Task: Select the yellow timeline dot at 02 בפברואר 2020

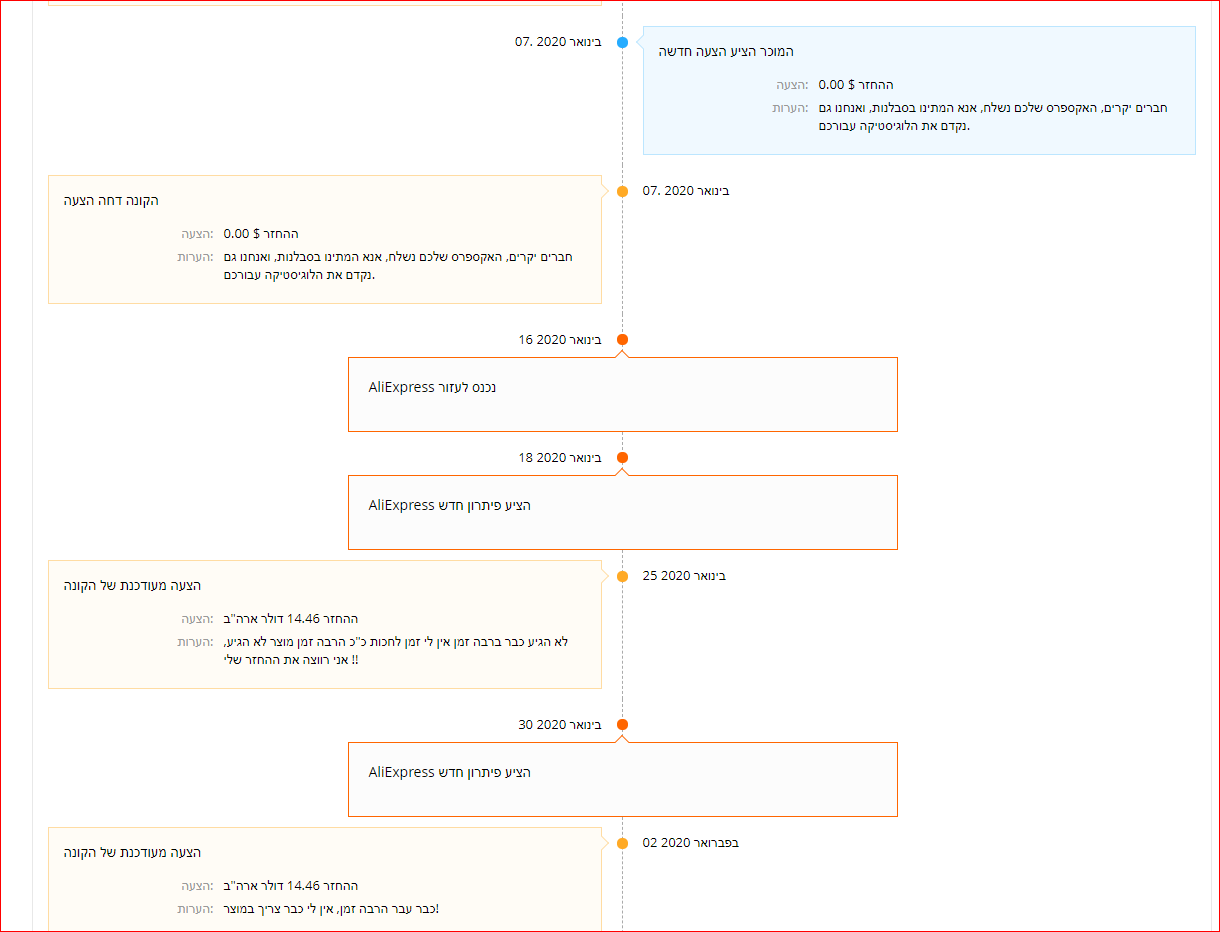Action: coord(622,843)
